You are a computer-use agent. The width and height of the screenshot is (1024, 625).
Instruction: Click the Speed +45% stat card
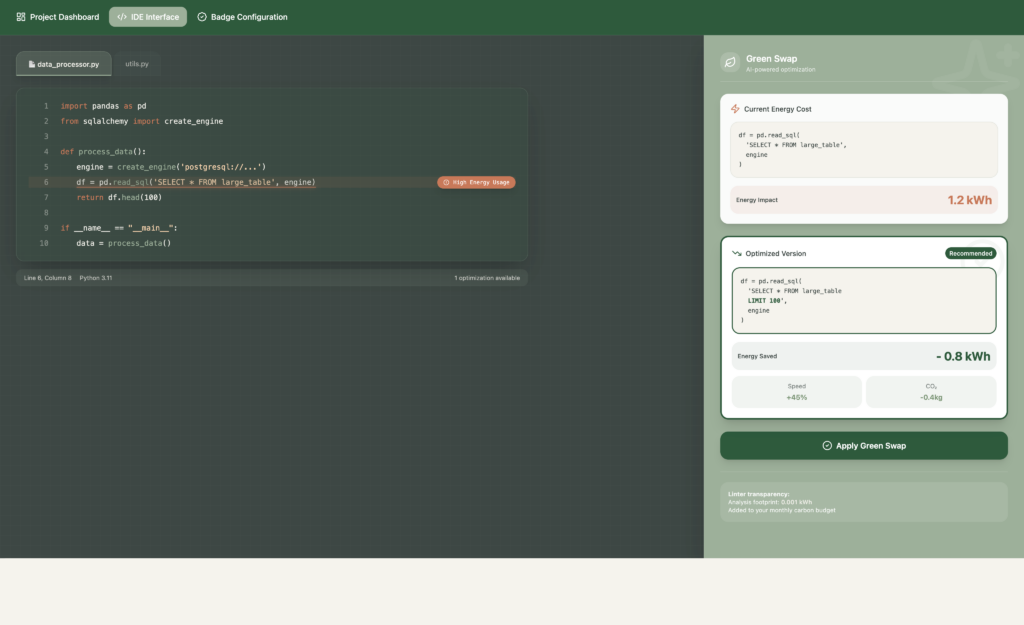pos(796,392)
